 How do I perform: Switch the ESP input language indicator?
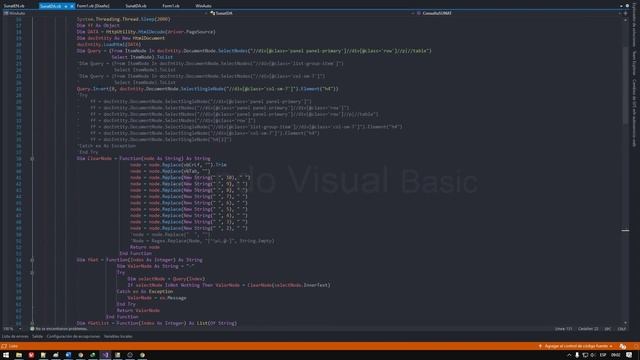point(603,355)
